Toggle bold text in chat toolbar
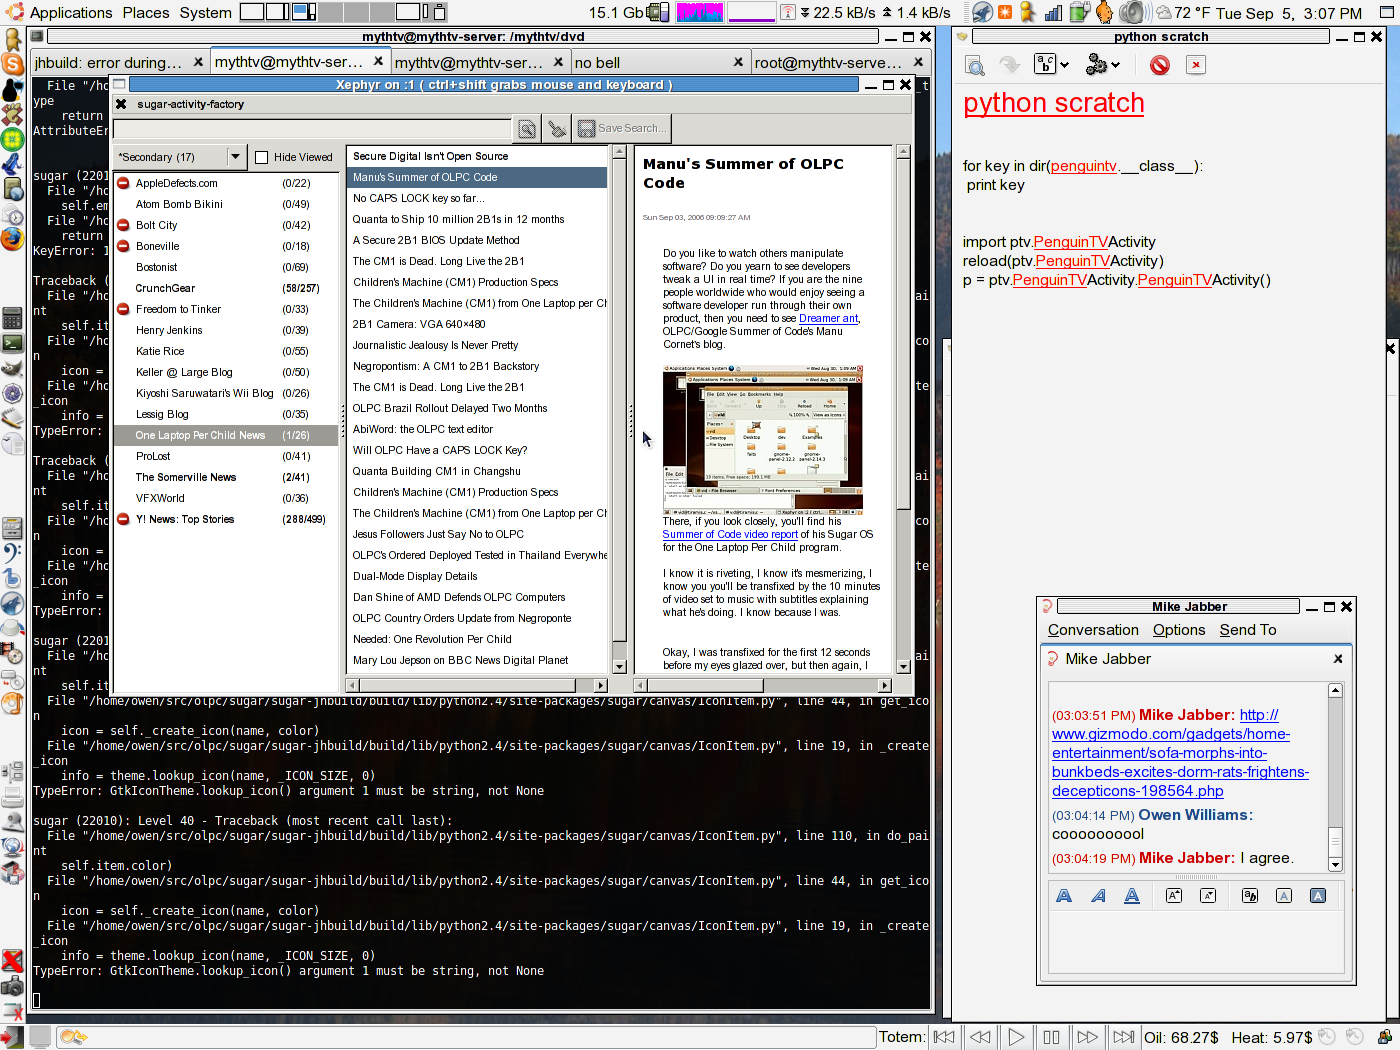The image size is (1400, 1050). coord(1064,896)
